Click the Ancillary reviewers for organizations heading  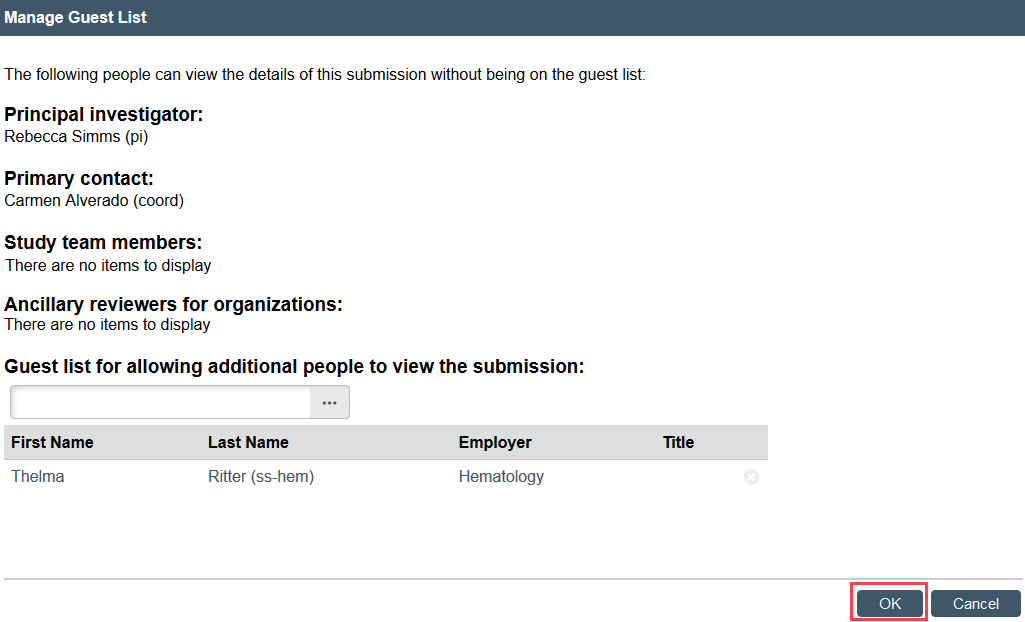(x=173, y=304)
